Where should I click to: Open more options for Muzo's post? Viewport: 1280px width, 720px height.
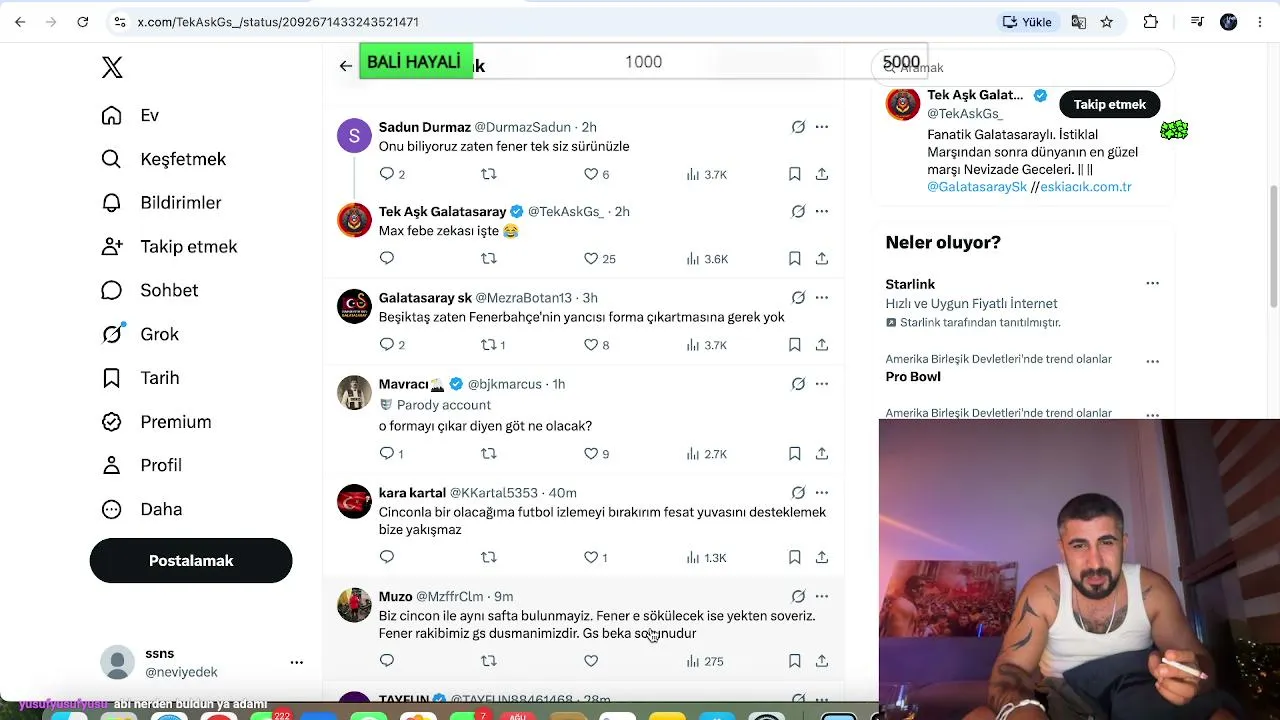[822, 596]
